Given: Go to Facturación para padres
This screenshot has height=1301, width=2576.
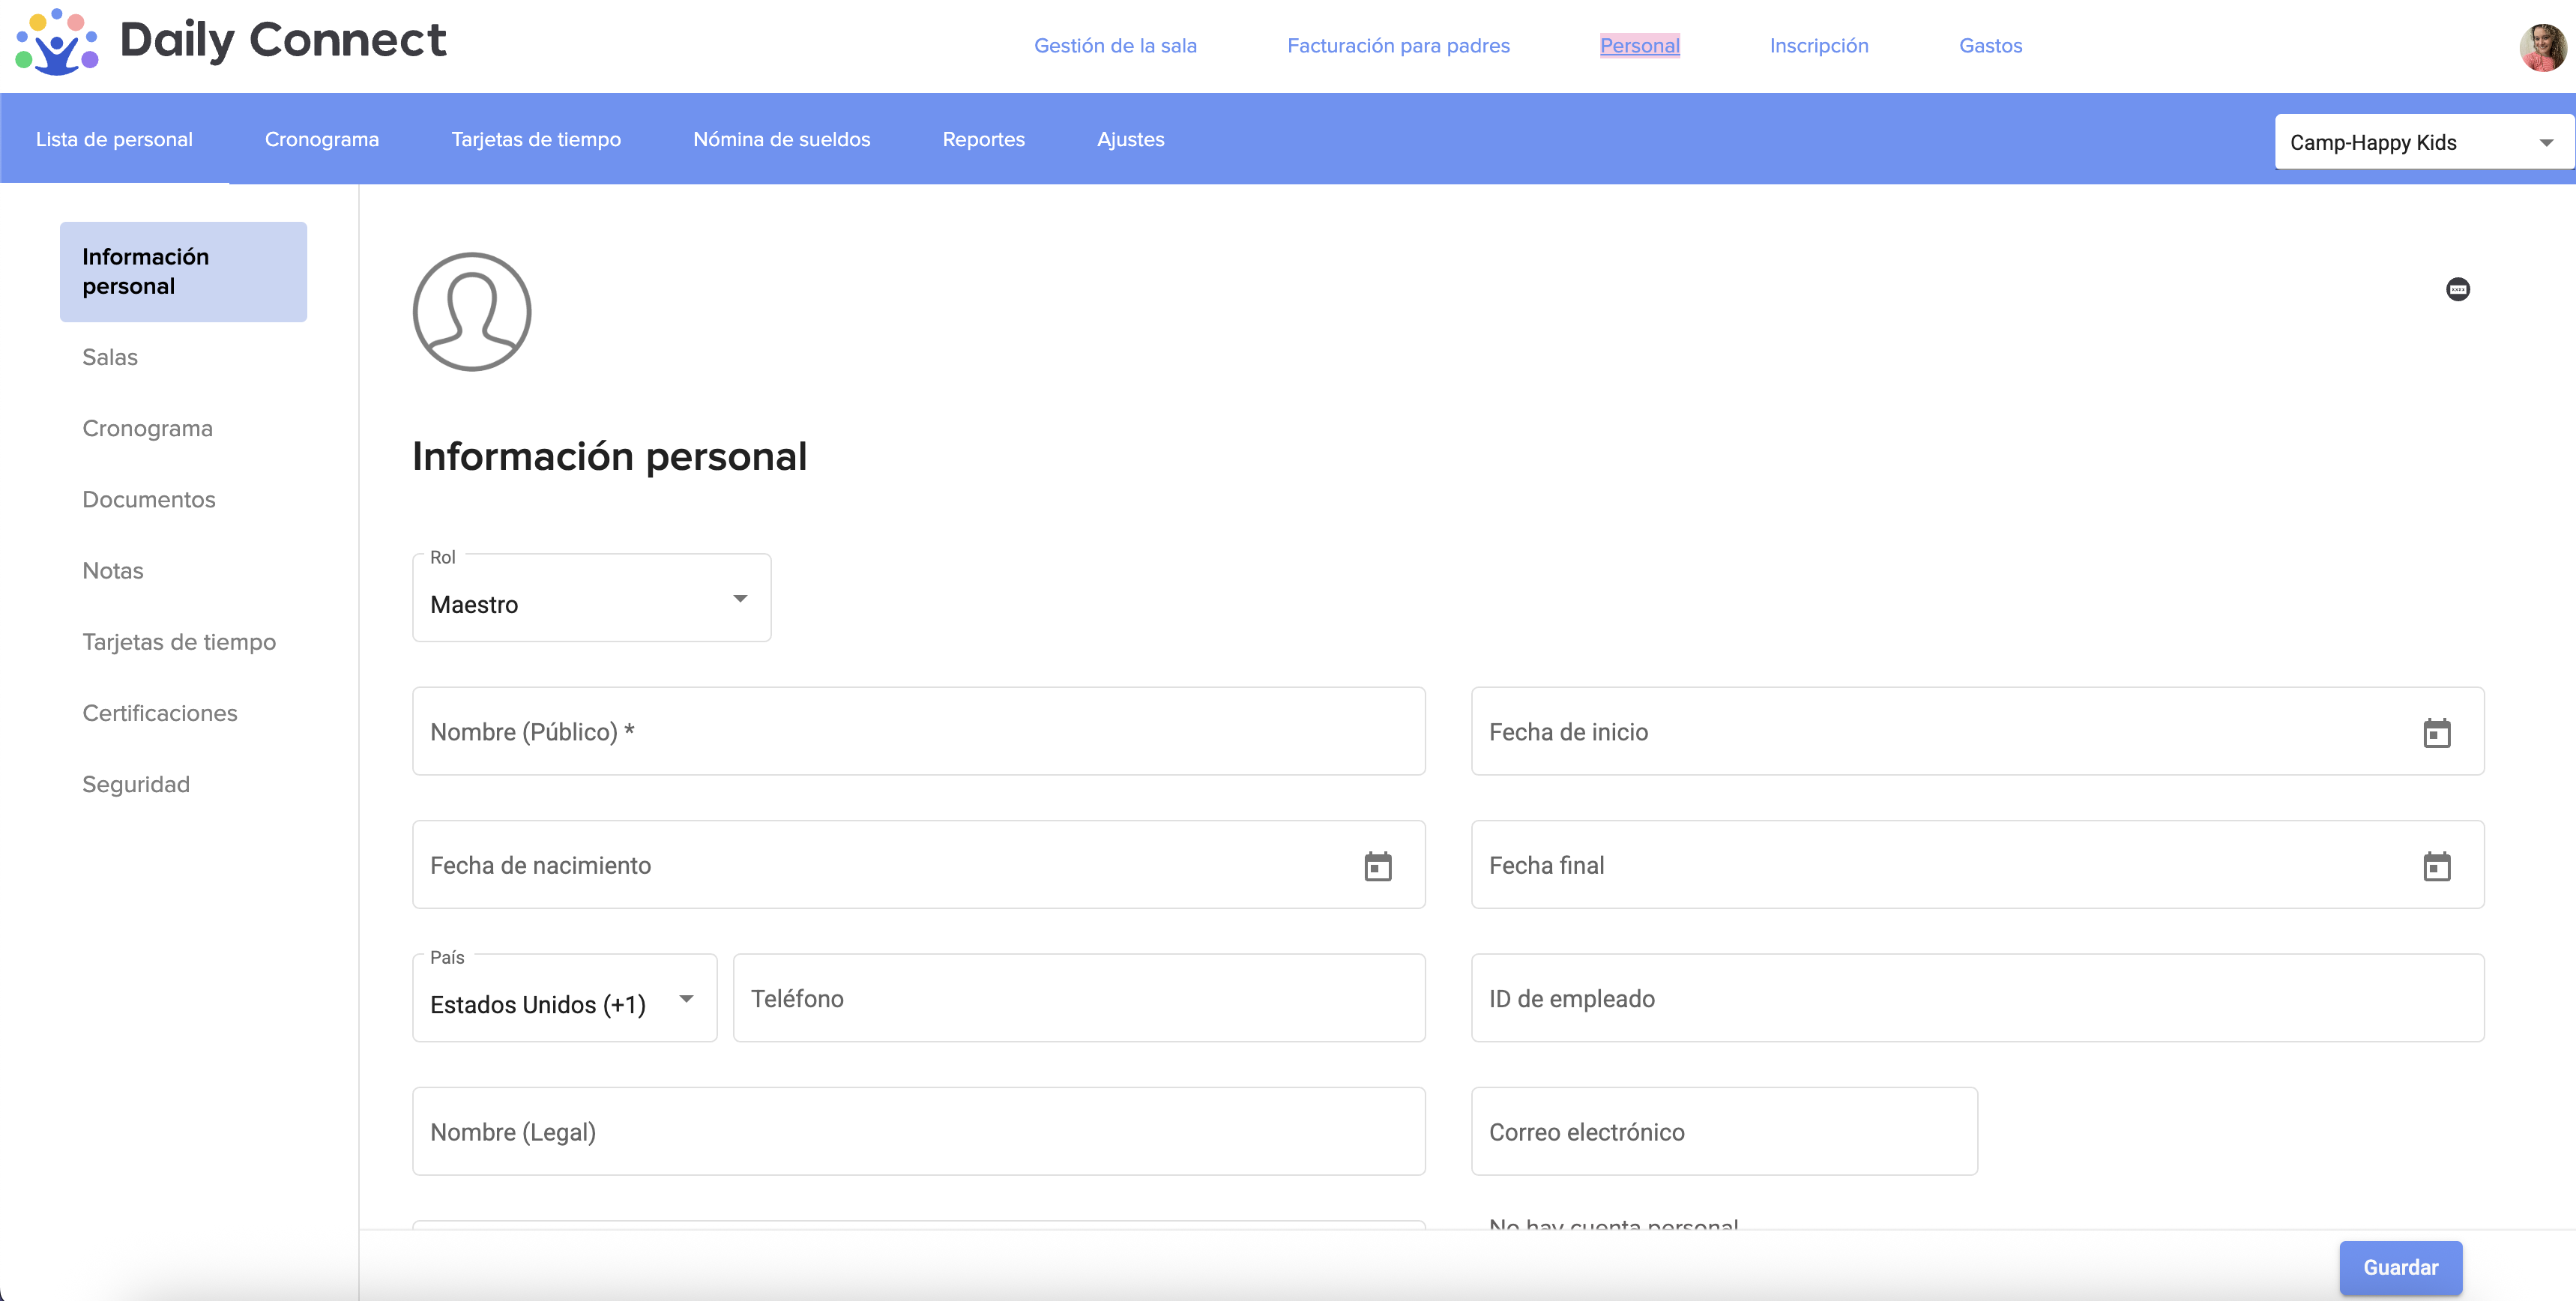Looking at the screenshot, I should click(x=1397, y=46).
